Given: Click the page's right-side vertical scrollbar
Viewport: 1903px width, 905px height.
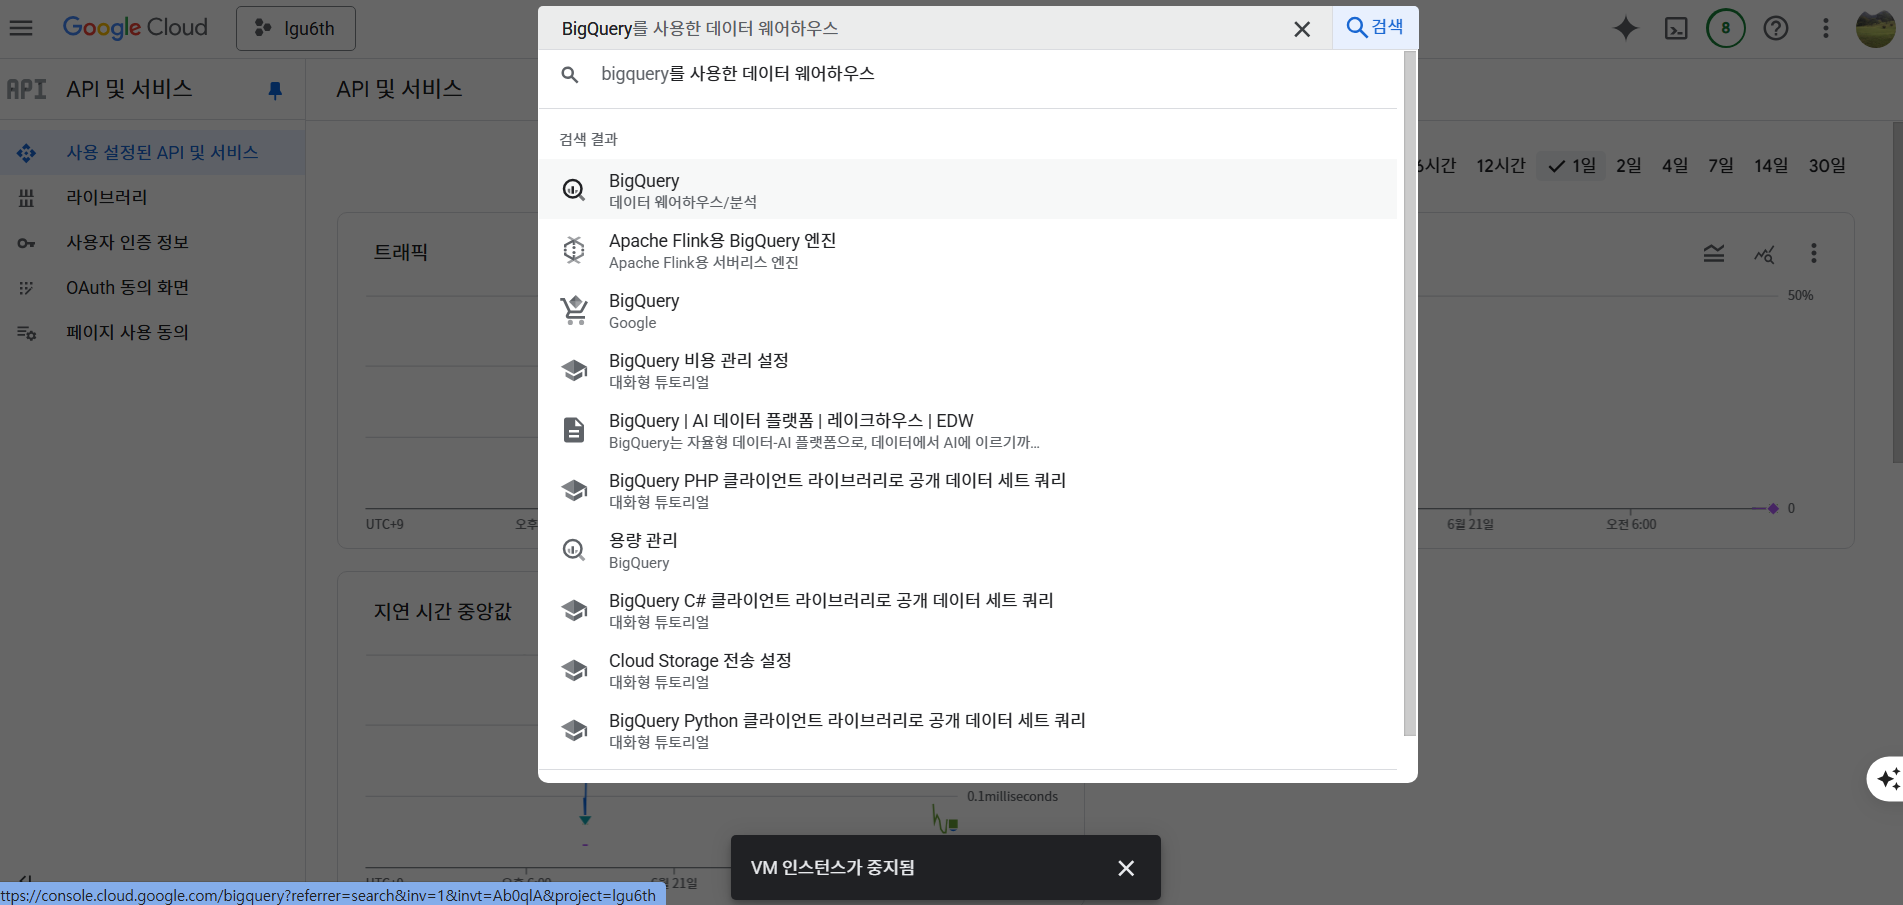Looking at the screenshot, I should click(x=1897, y=292).
